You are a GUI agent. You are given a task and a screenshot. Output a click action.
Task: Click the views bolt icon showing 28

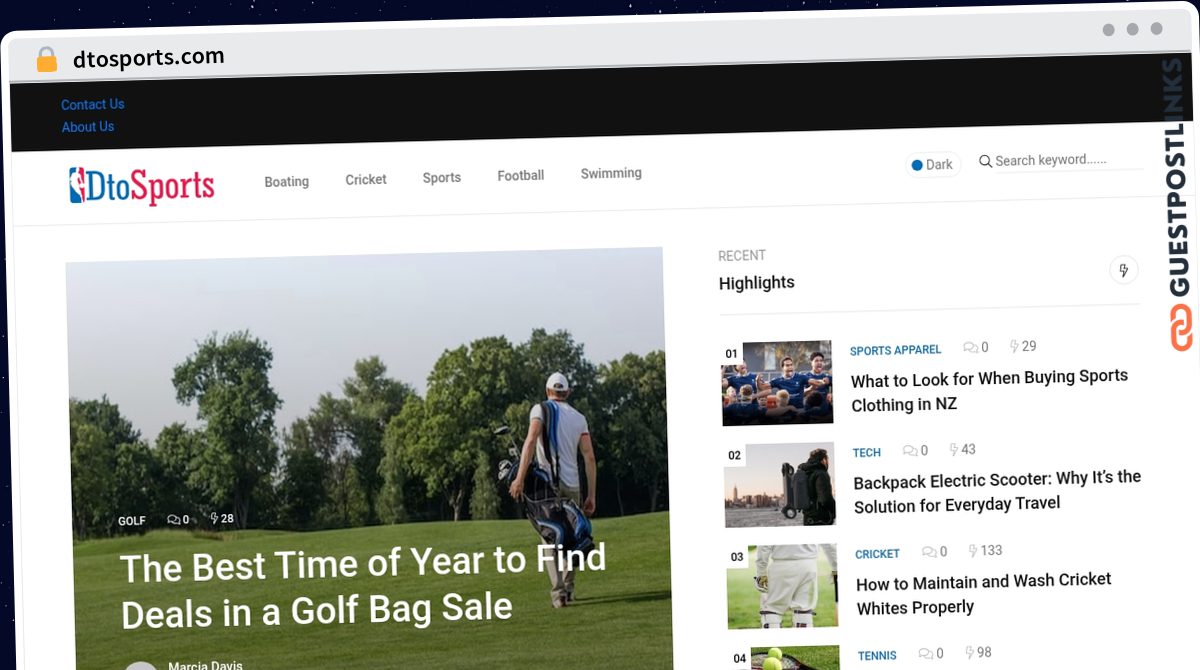point(214,518)
